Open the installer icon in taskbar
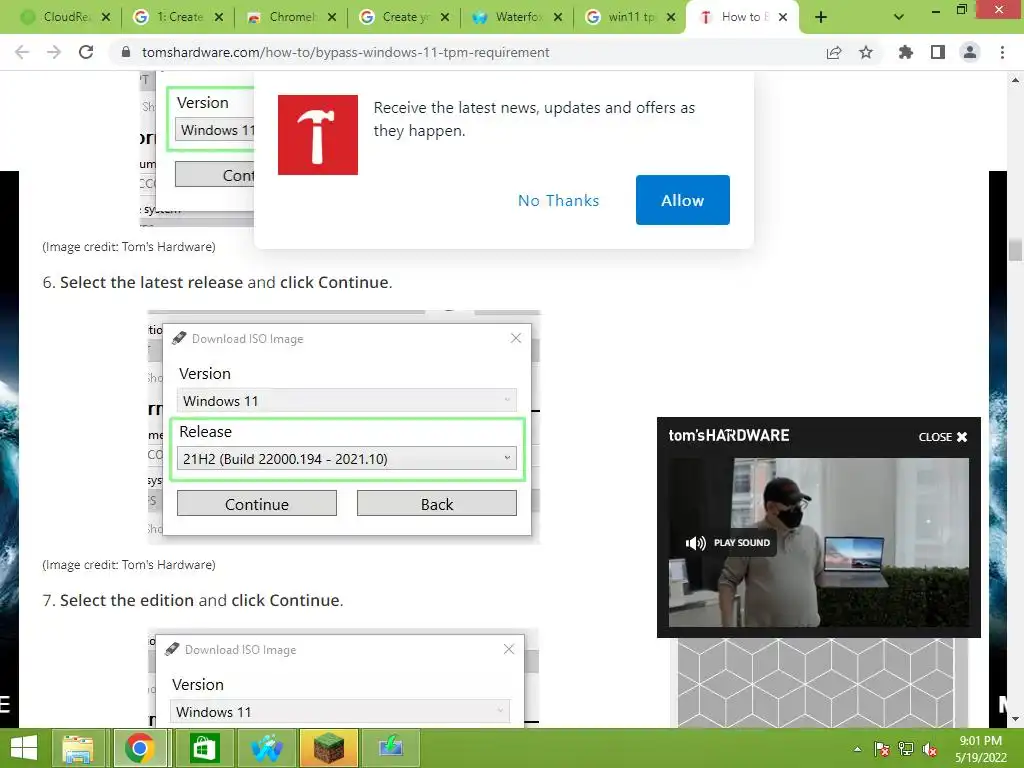 pos(391,748)
